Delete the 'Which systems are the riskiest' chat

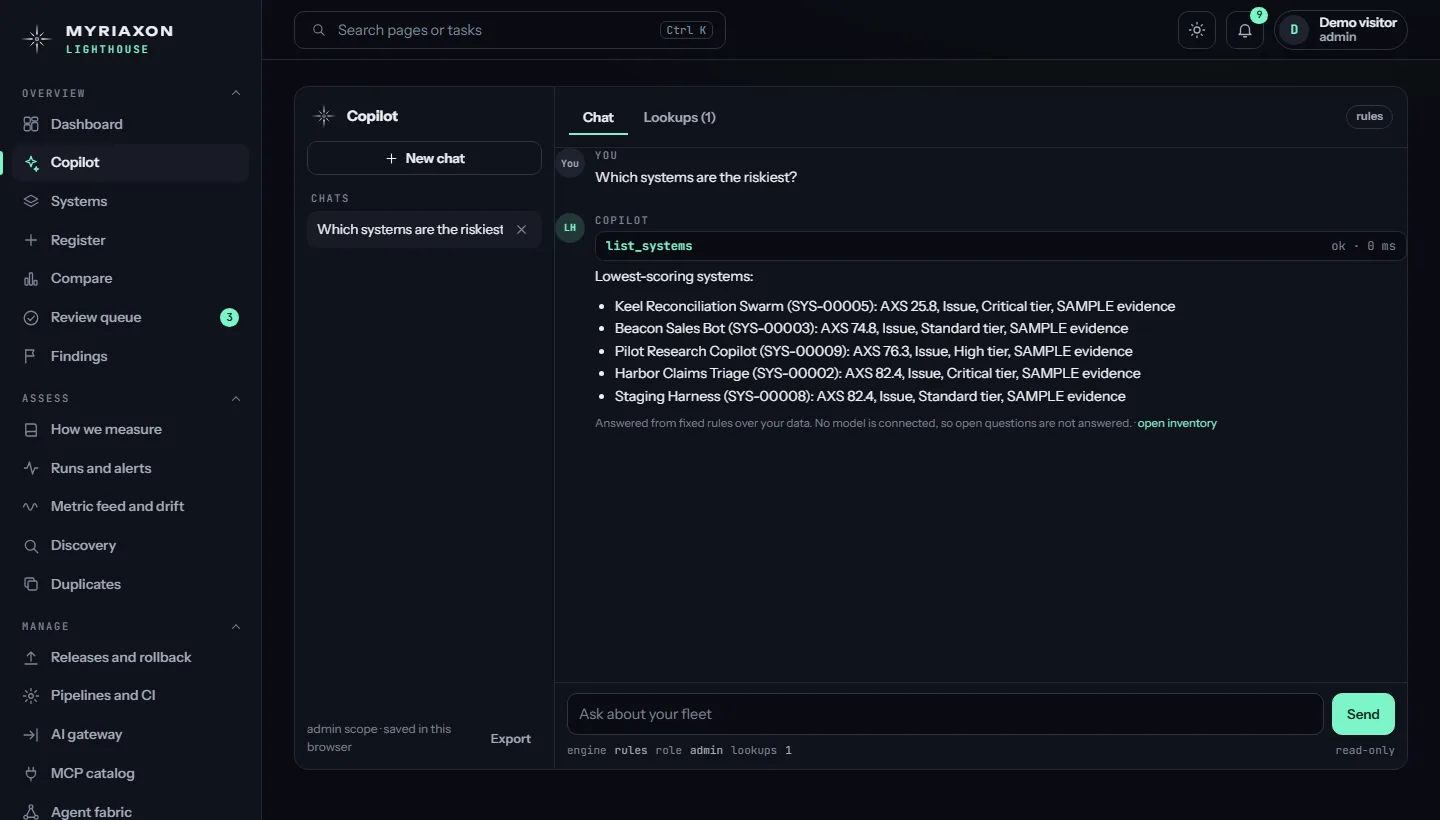click(x=521, y=229)
